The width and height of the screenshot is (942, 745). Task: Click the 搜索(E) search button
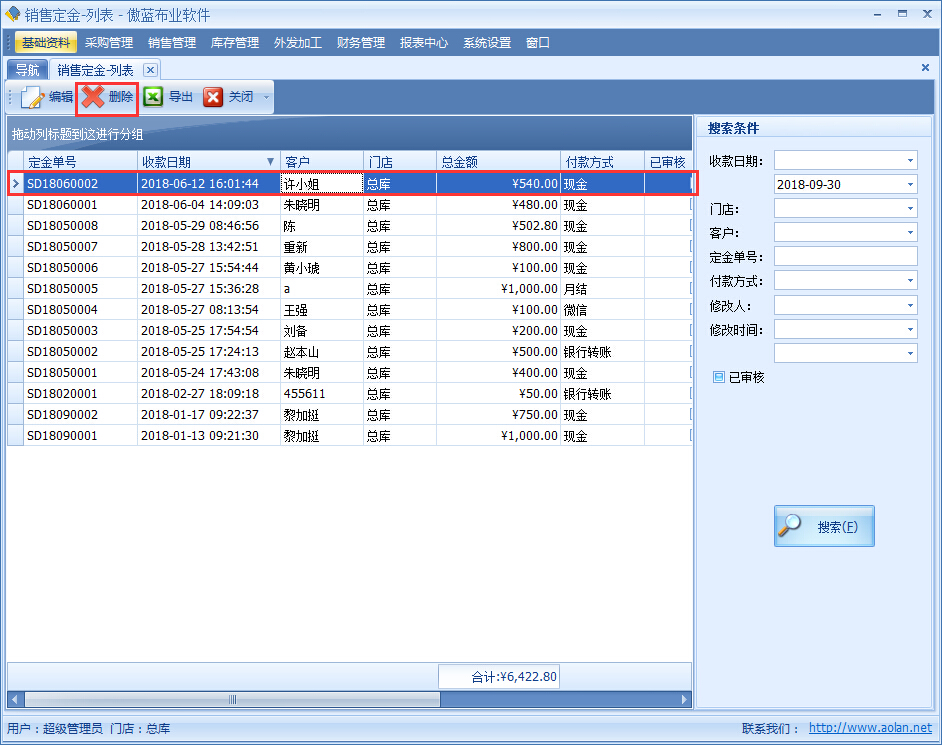pyautogui.click(x=824, y=525)
